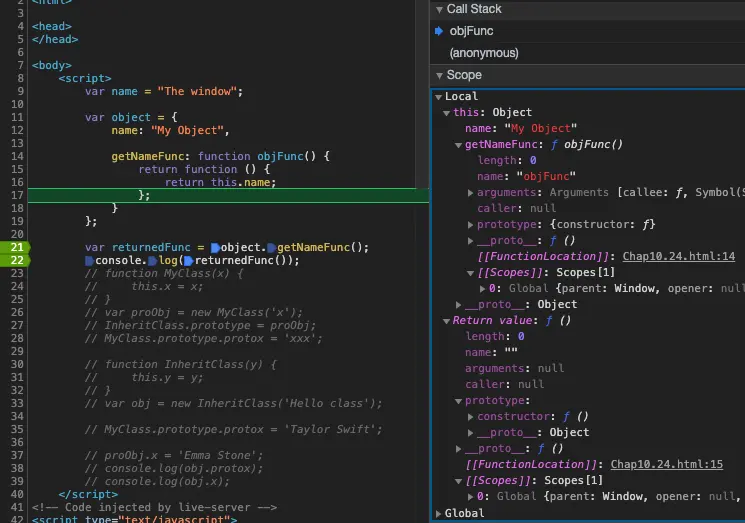Expand __proto__: Object under this
This screenshot has width=745, height=523.
458,305
